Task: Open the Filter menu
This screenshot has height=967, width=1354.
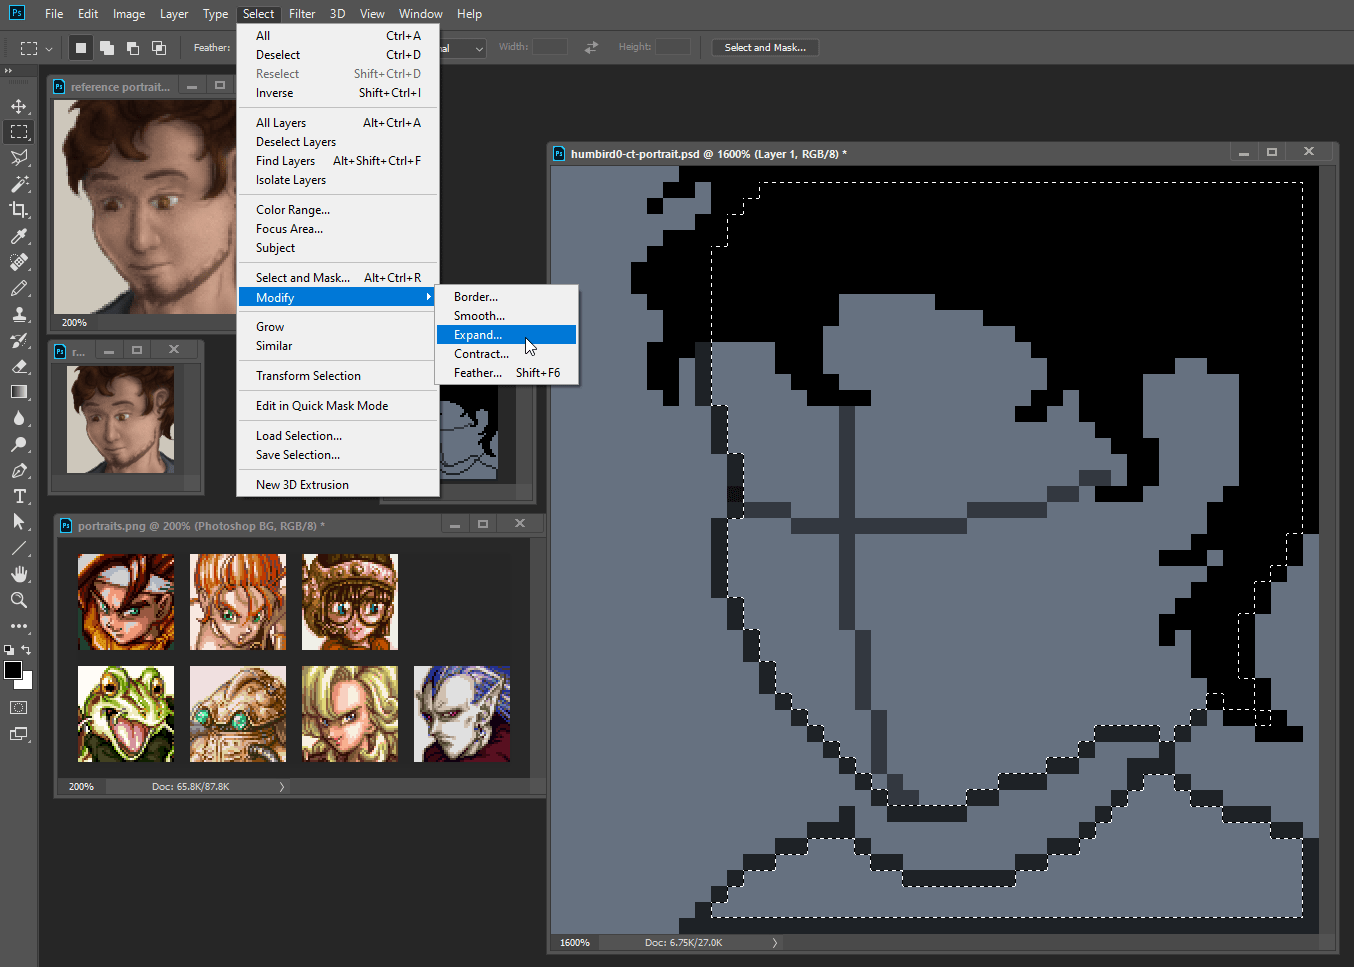Action: tap(302, 14)
